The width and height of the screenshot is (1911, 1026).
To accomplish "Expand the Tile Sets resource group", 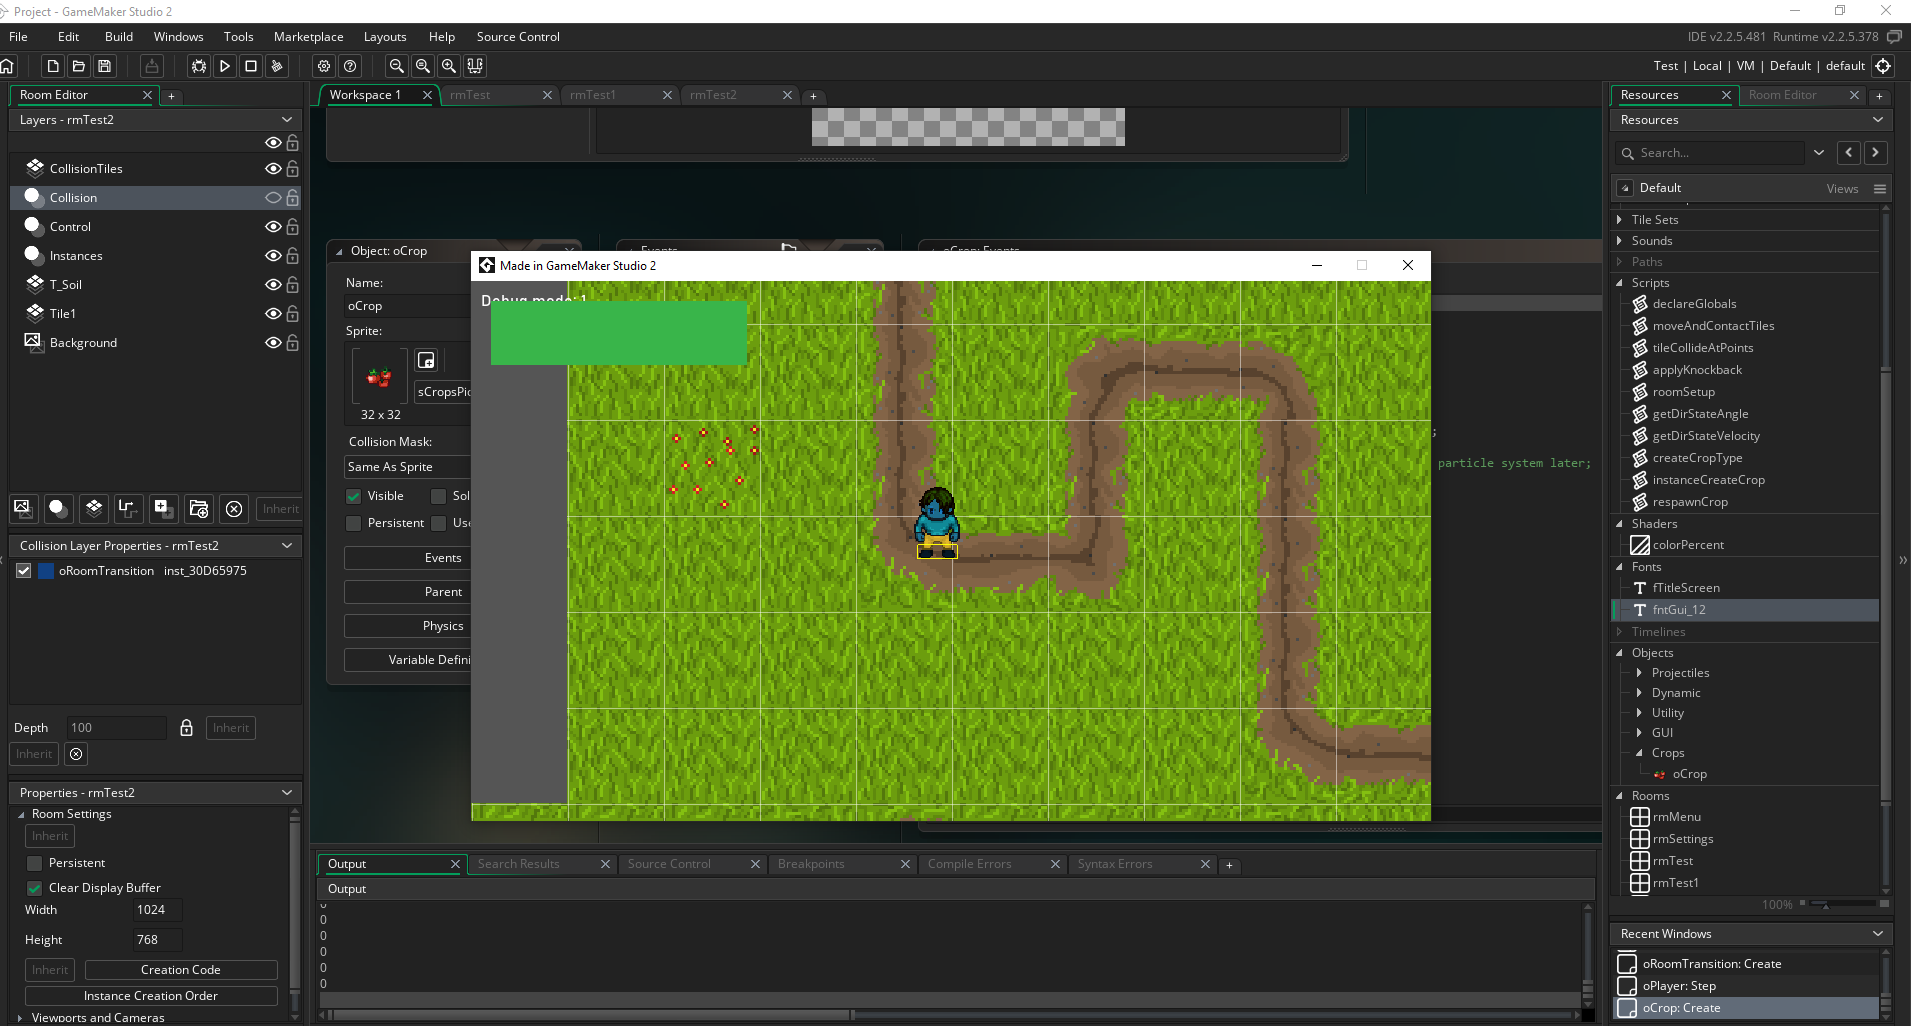I will (1620, 220).
